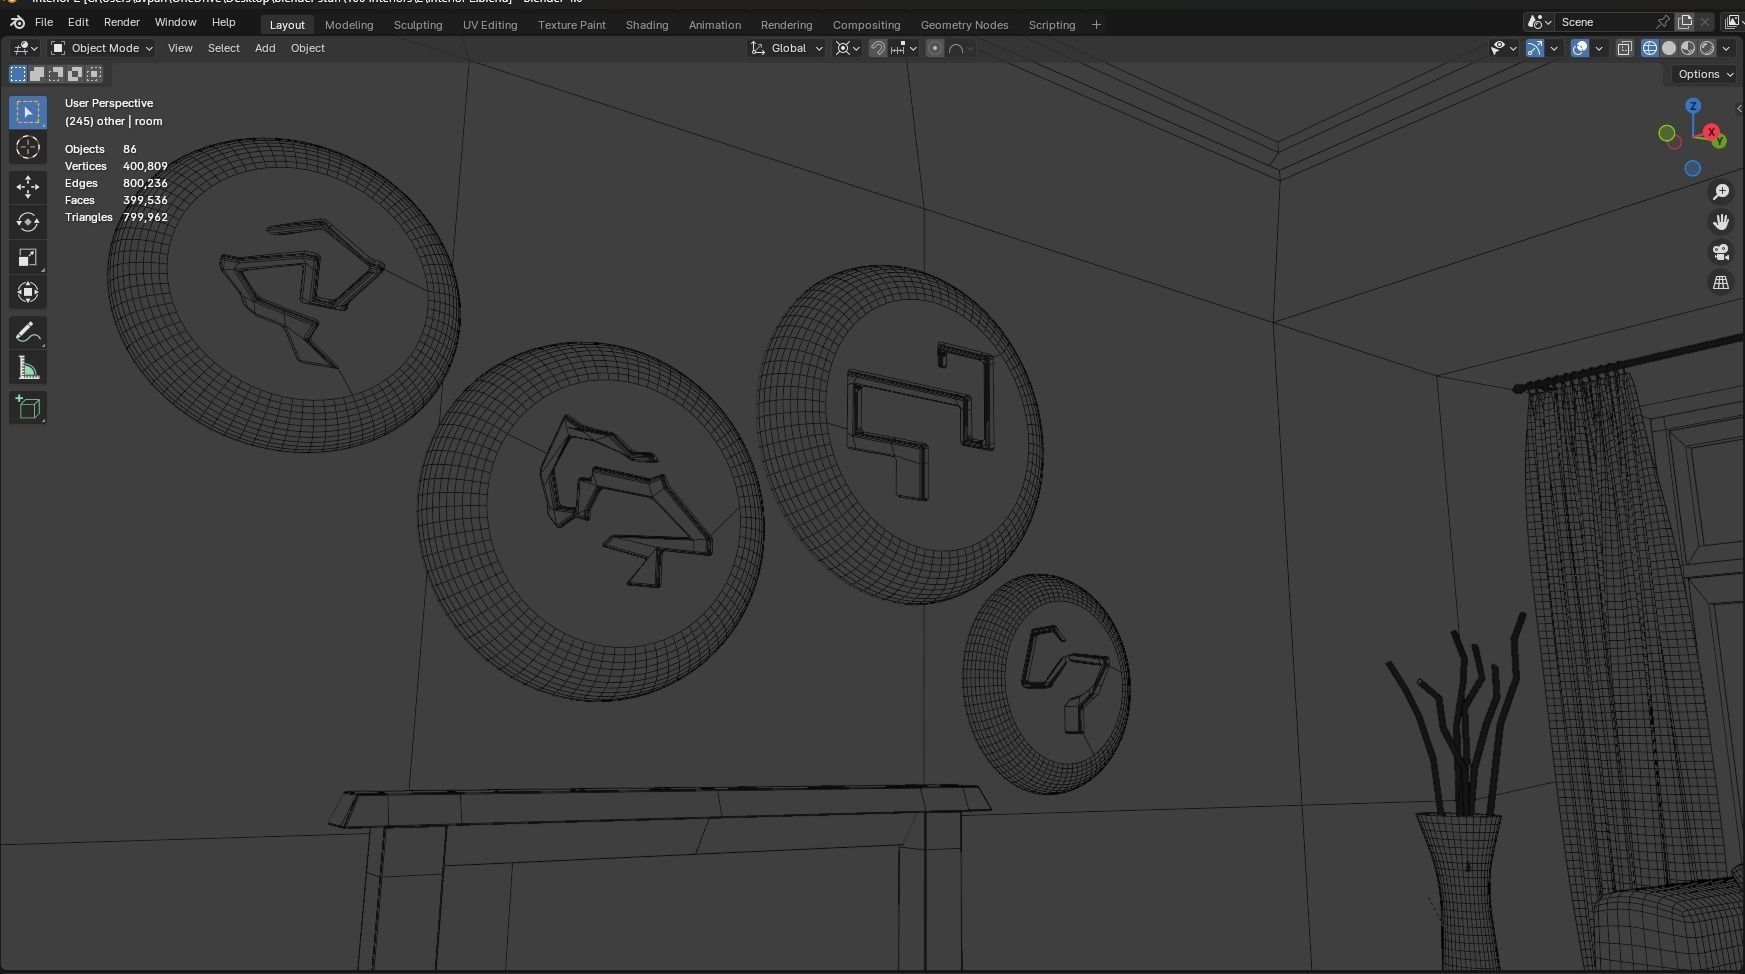Select the Add Cube tool
The image size is (1745, 974).
point(28,408)
